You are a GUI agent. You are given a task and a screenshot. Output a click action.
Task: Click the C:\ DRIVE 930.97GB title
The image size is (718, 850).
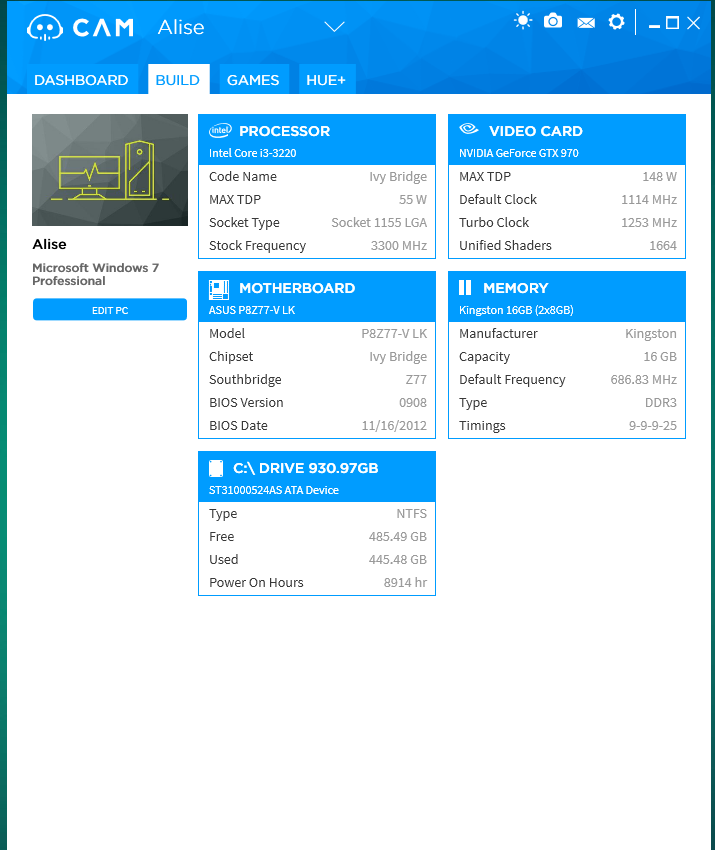[x=306, y=468]
